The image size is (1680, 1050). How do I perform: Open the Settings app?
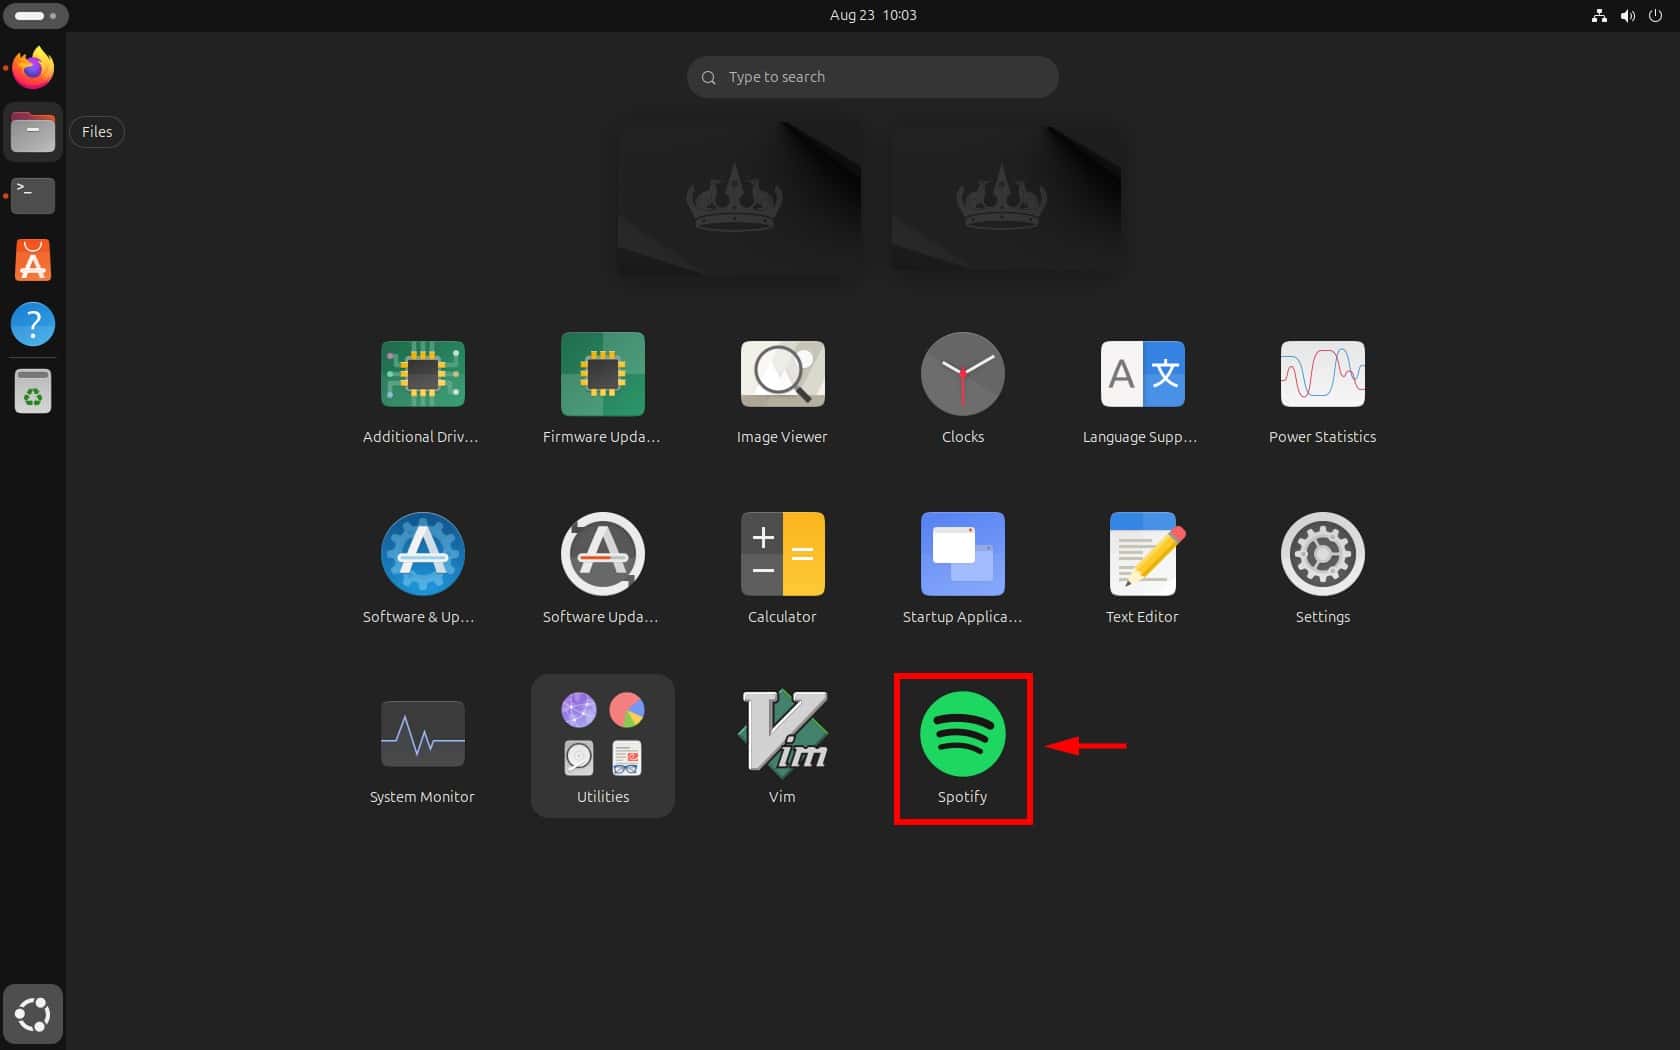[x=1321, y=554]
